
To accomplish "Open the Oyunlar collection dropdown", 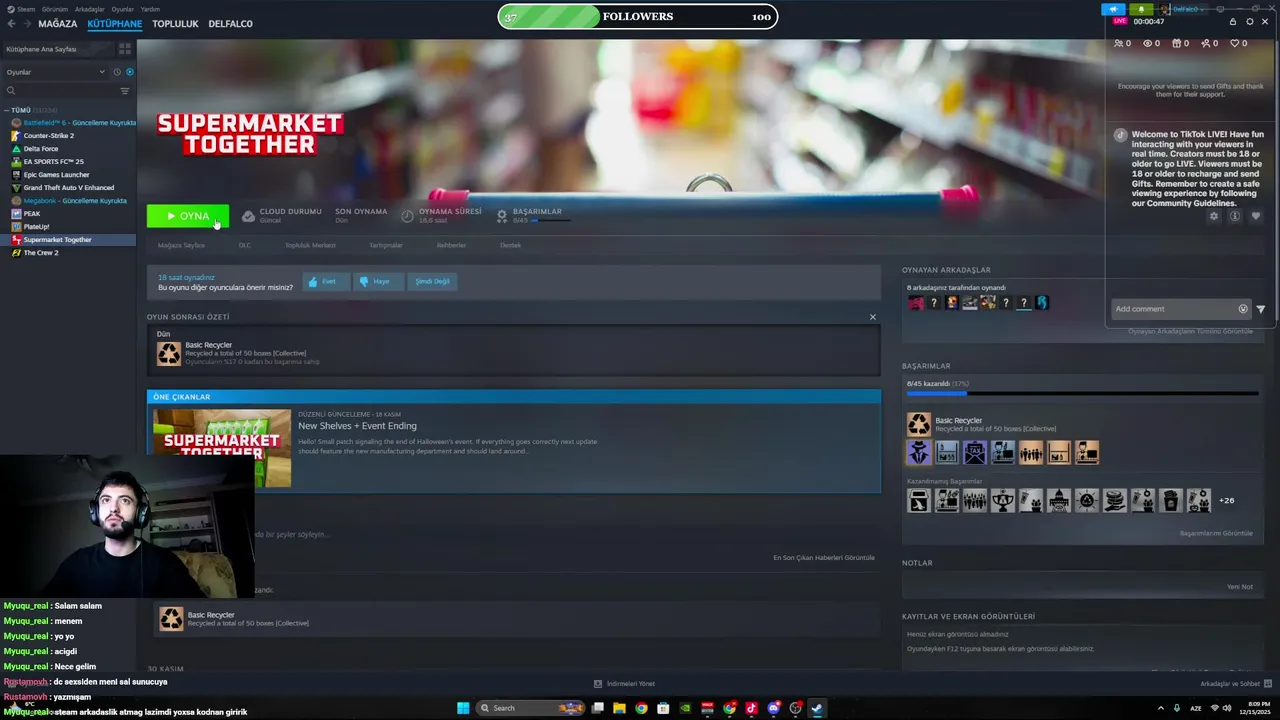I will (x=55, y=72).
